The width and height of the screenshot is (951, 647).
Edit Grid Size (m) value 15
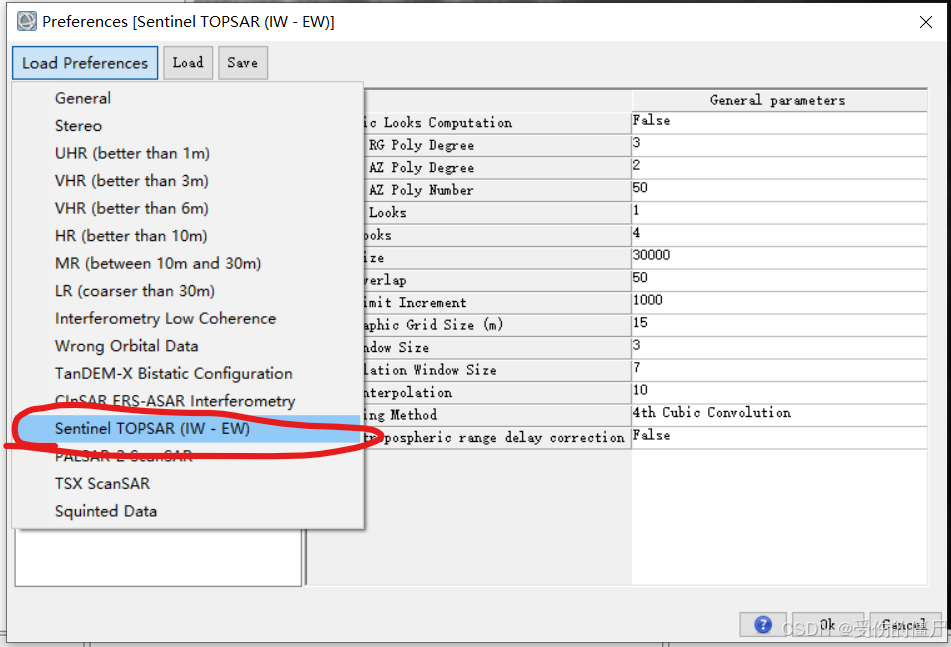[779, 324]
